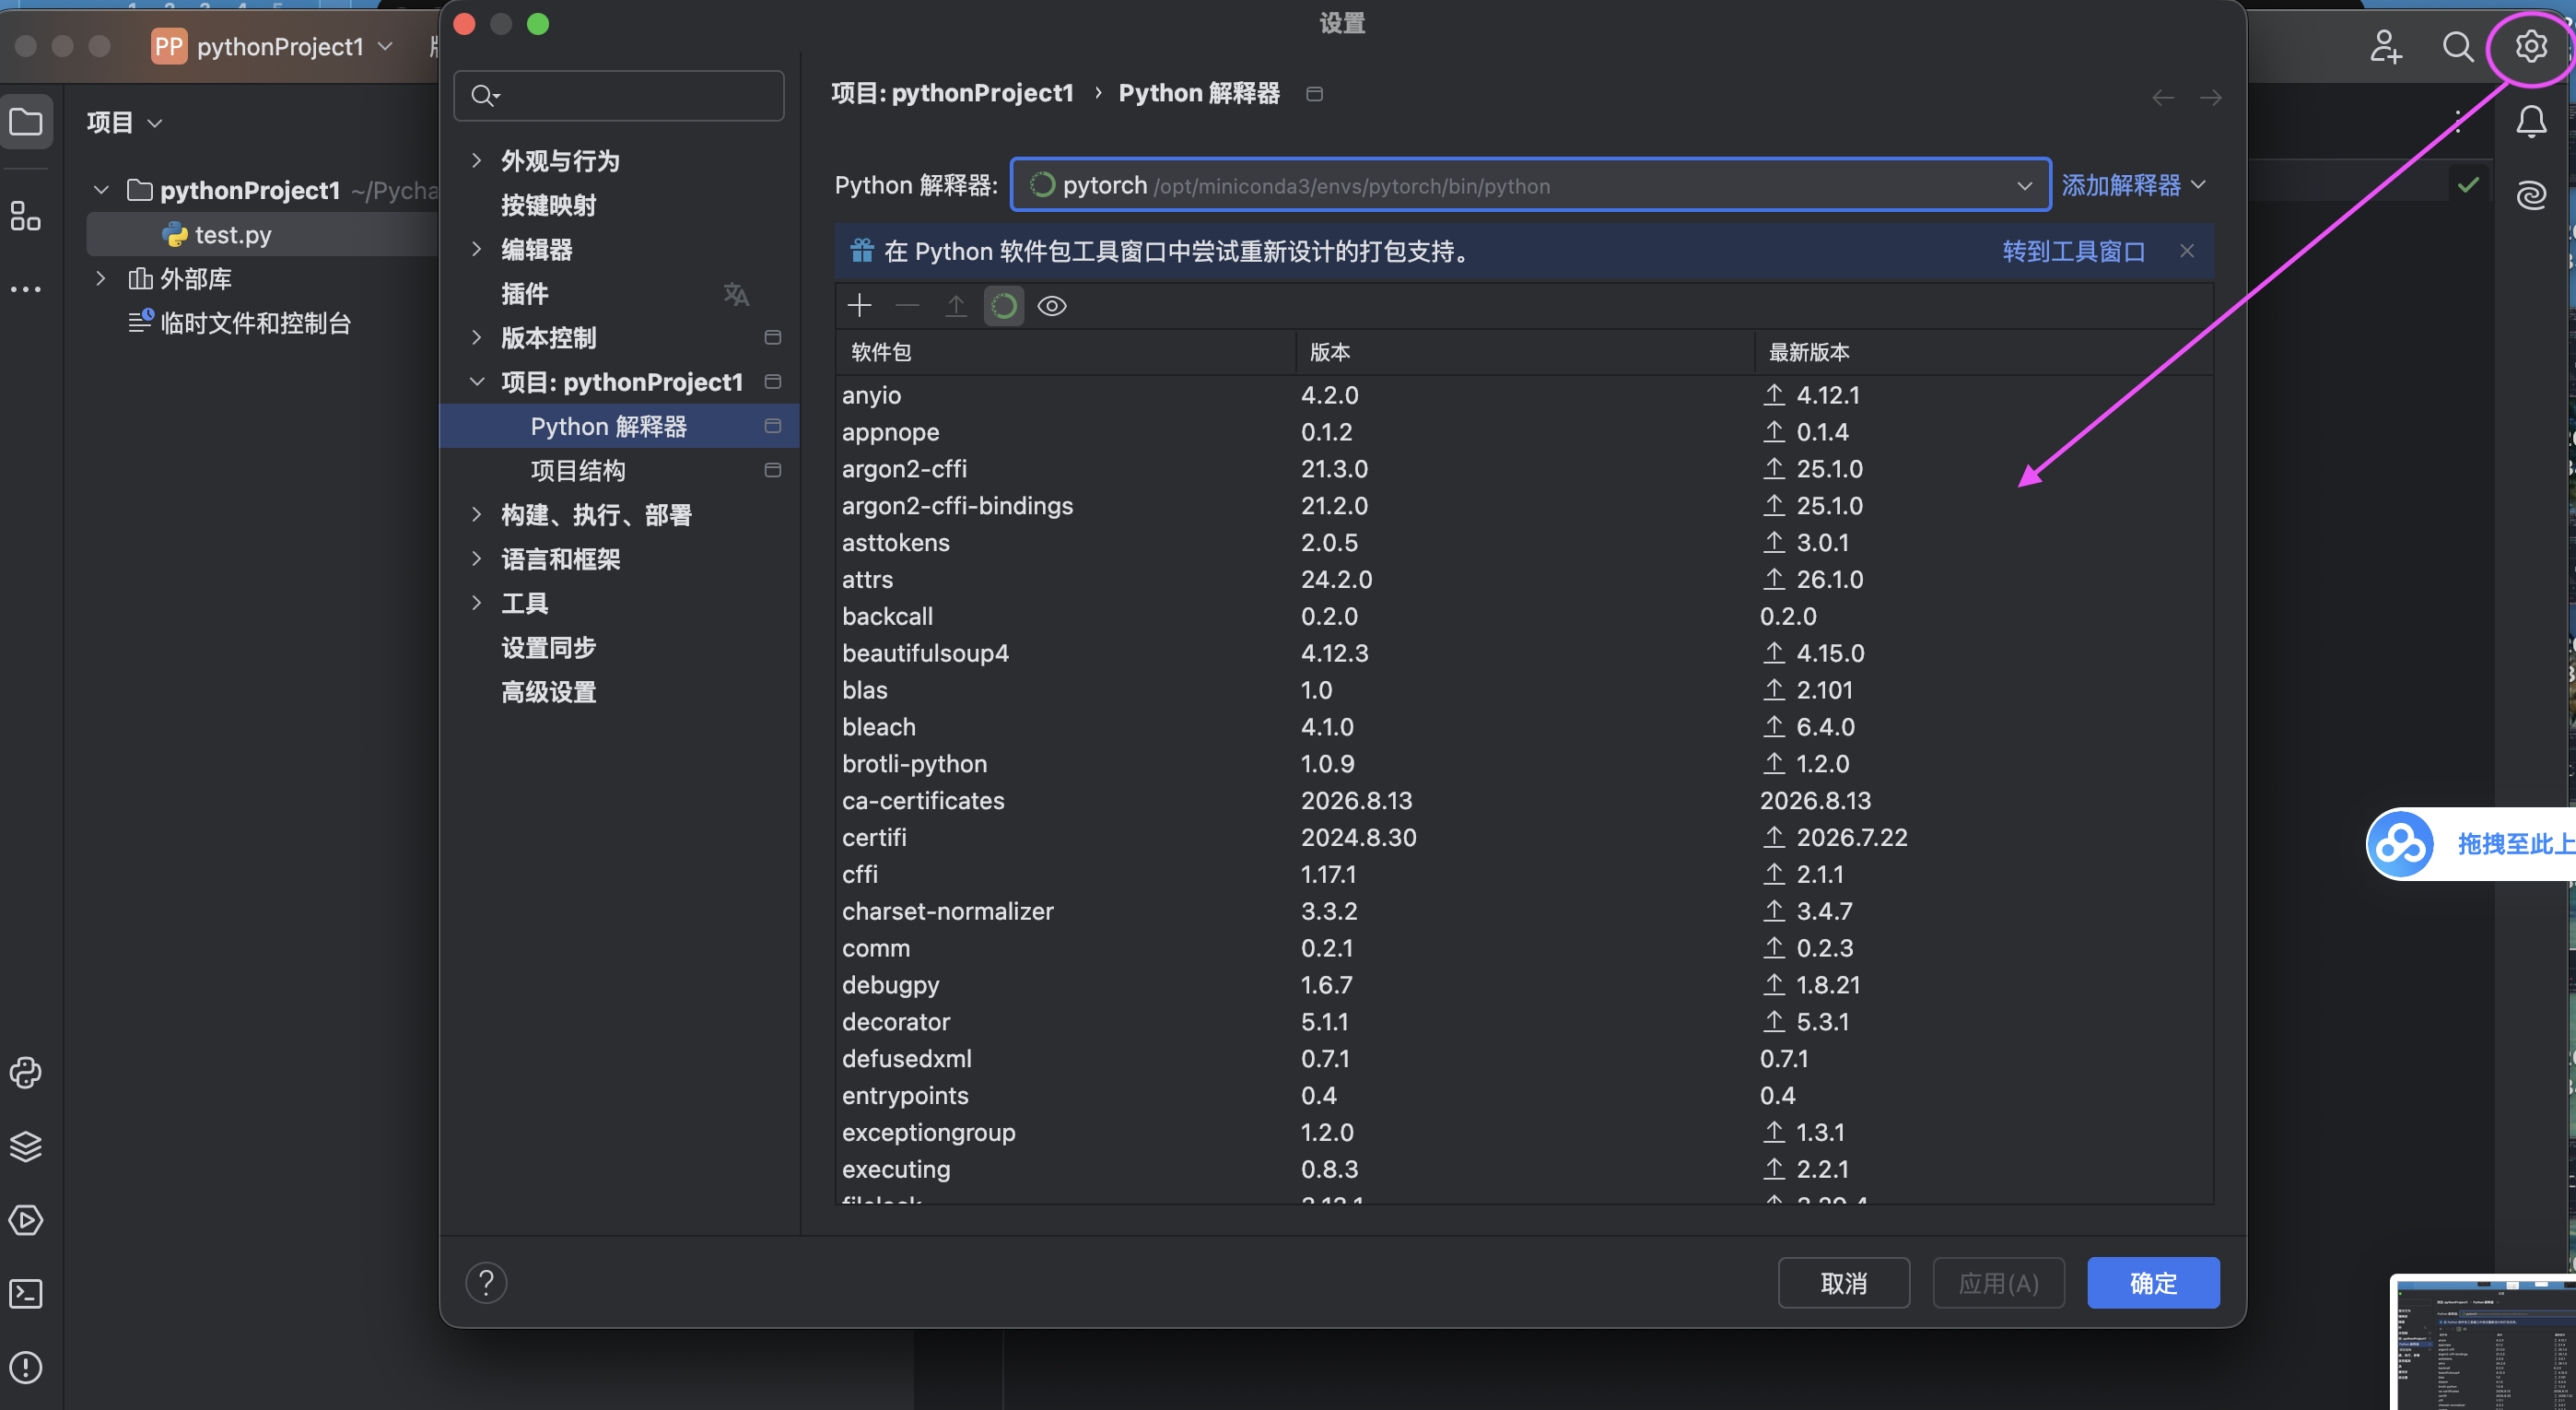
Task: Open the Python Packages layers icon
Action: tap(26, 1146)
